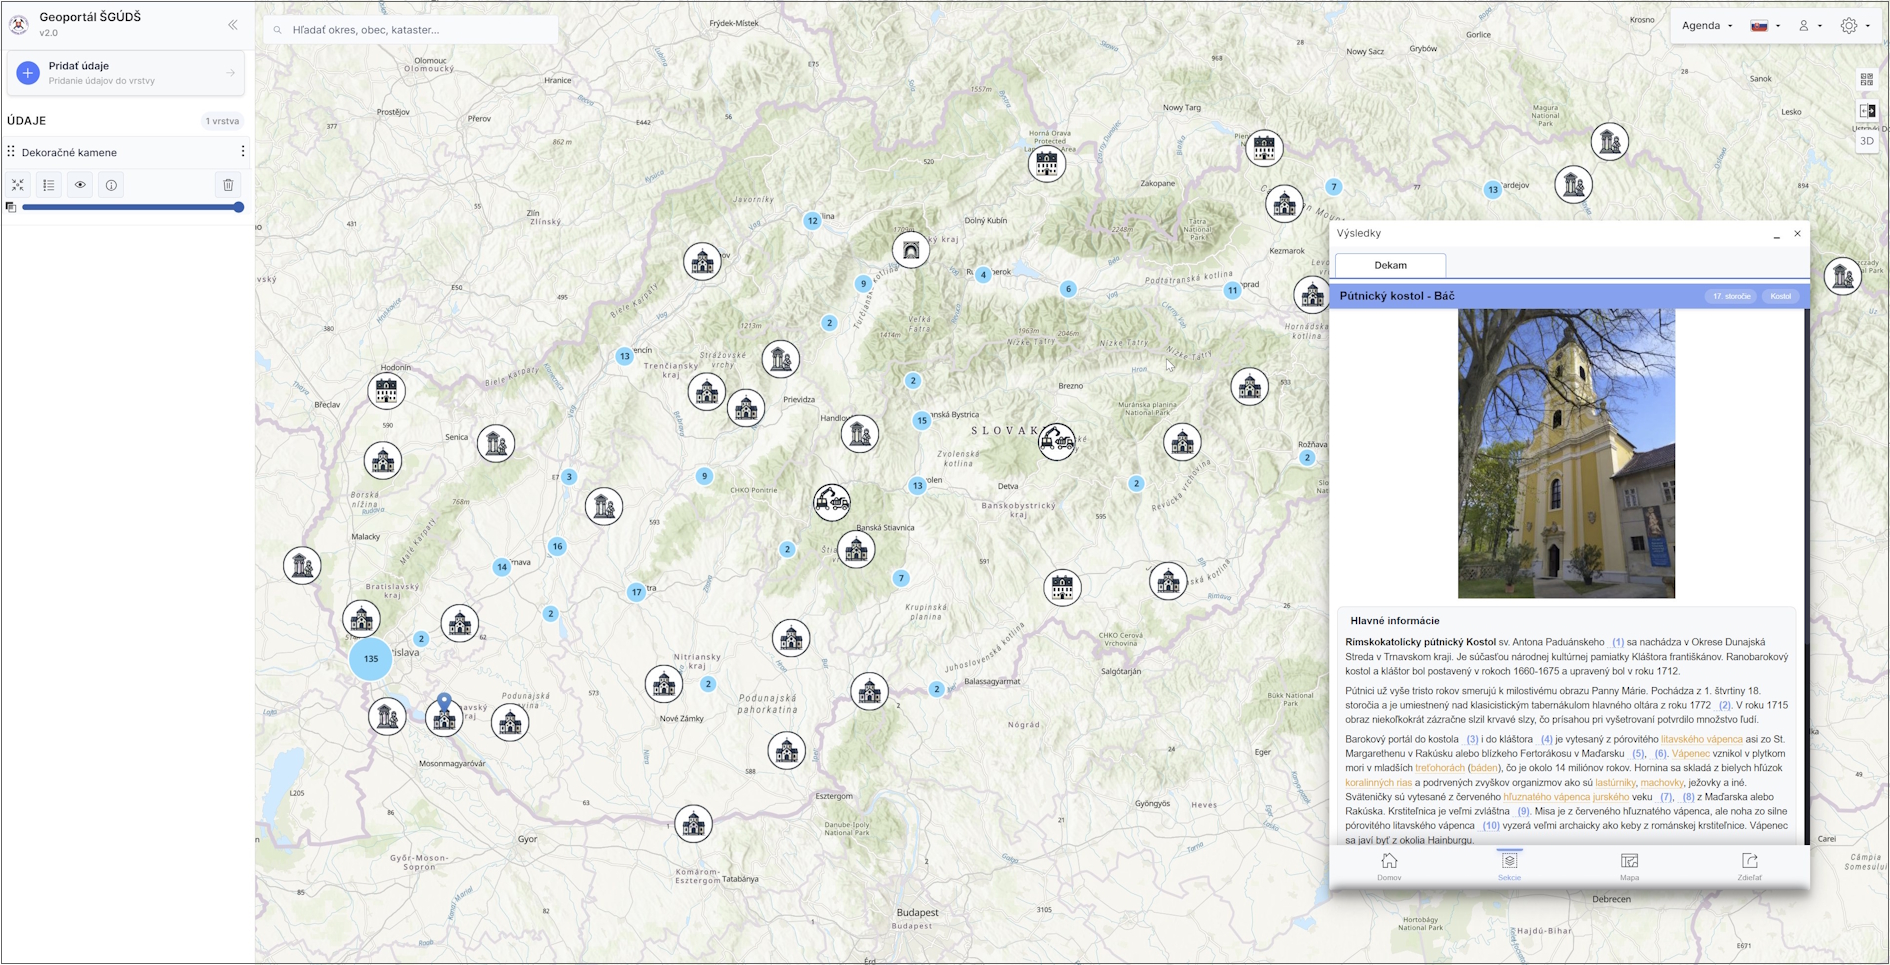This screenshot has width=1890, height=965.
Task: Open the basemap gallery icon
Action: [1867, 79]
